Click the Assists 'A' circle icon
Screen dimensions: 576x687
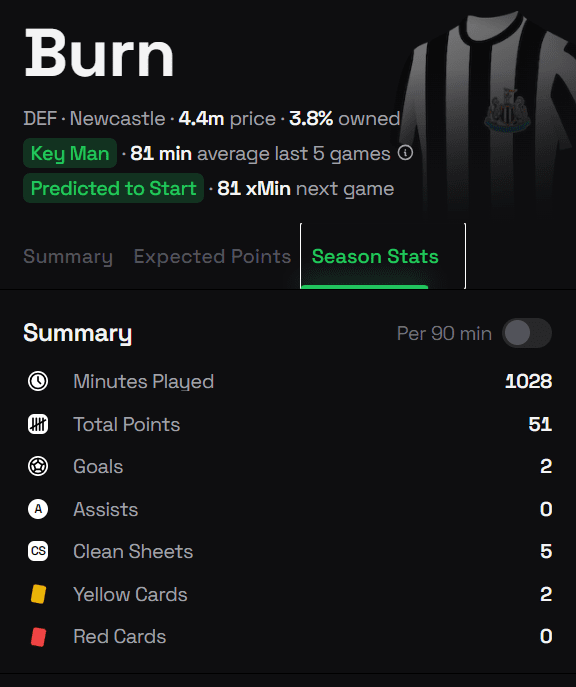[38, 509]
